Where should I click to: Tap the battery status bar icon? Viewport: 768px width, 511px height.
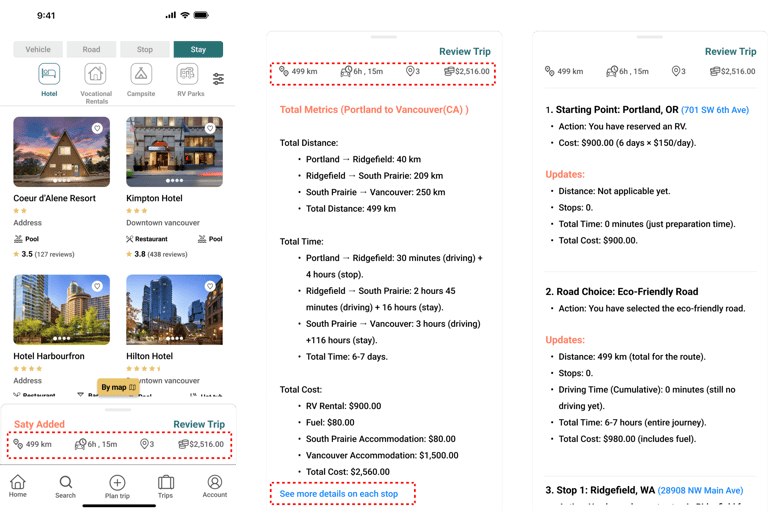[201, 15]
